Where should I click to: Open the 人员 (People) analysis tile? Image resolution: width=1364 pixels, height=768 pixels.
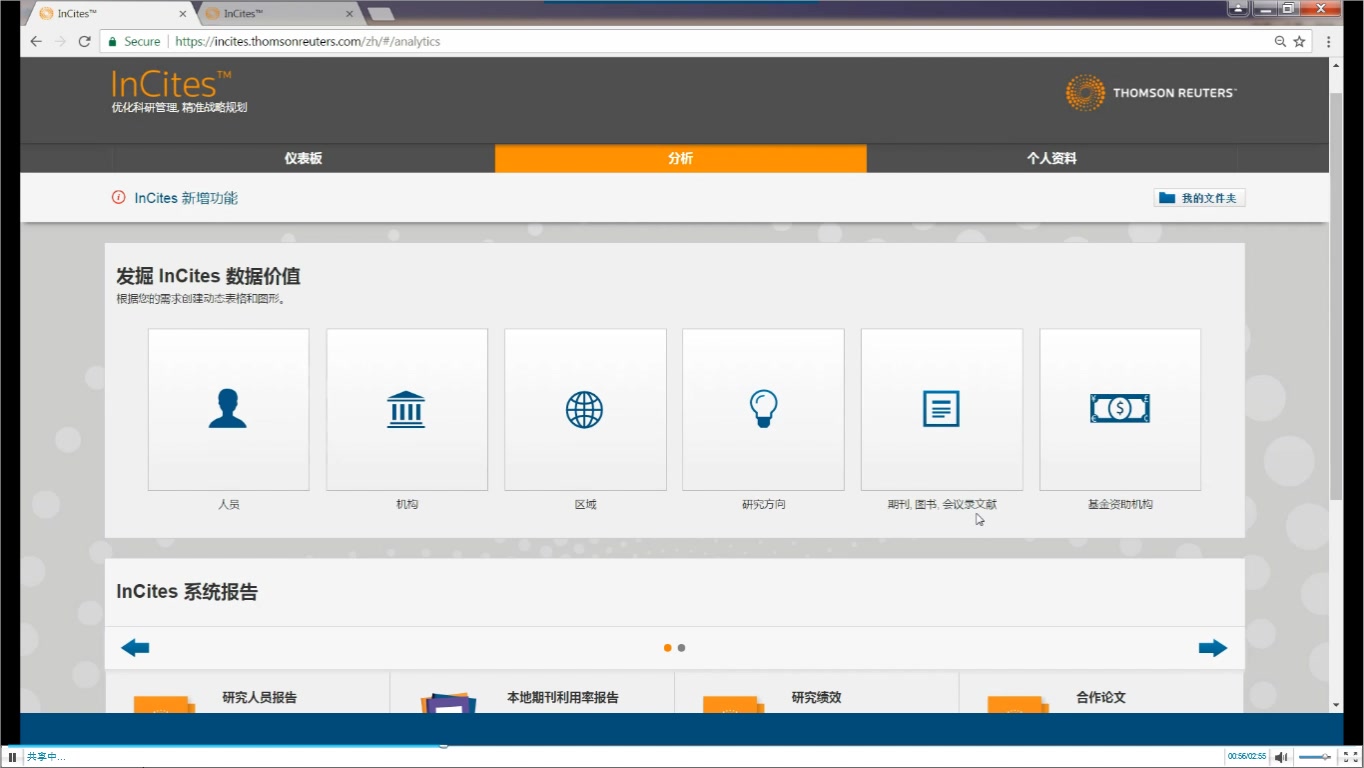coord(228,409)
